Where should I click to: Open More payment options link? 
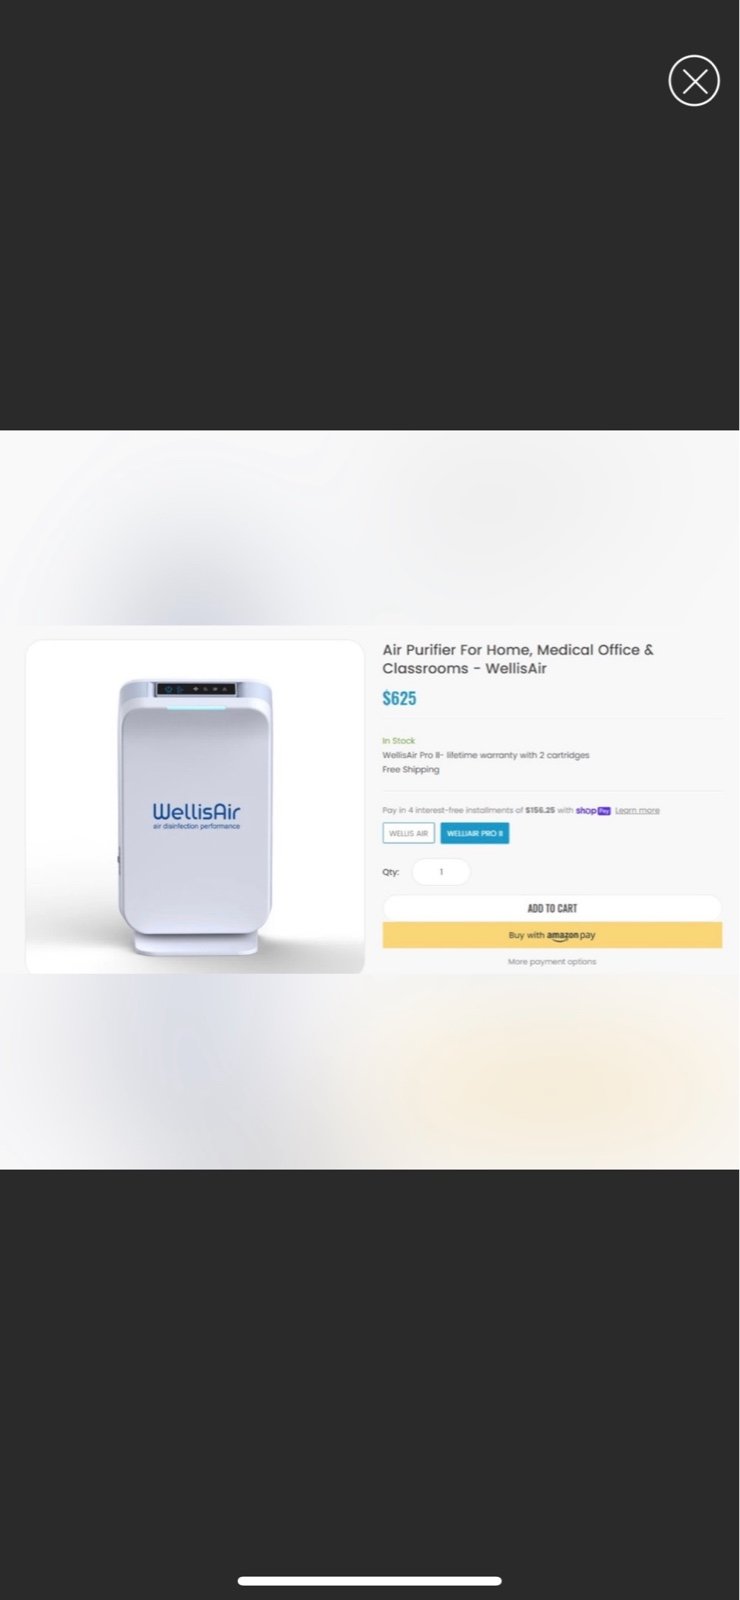[552, 962]
